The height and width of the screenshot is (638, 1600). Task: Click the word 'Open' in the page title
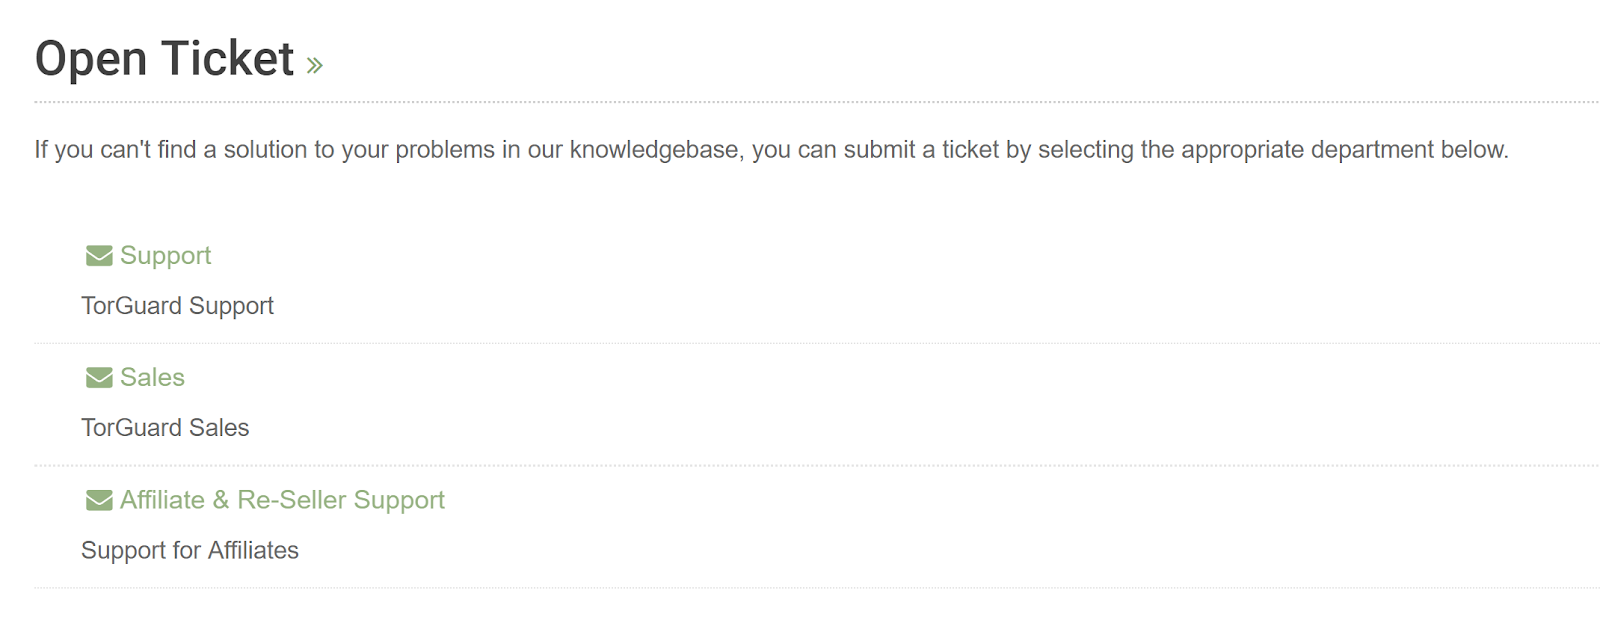(x=91, y=60)
